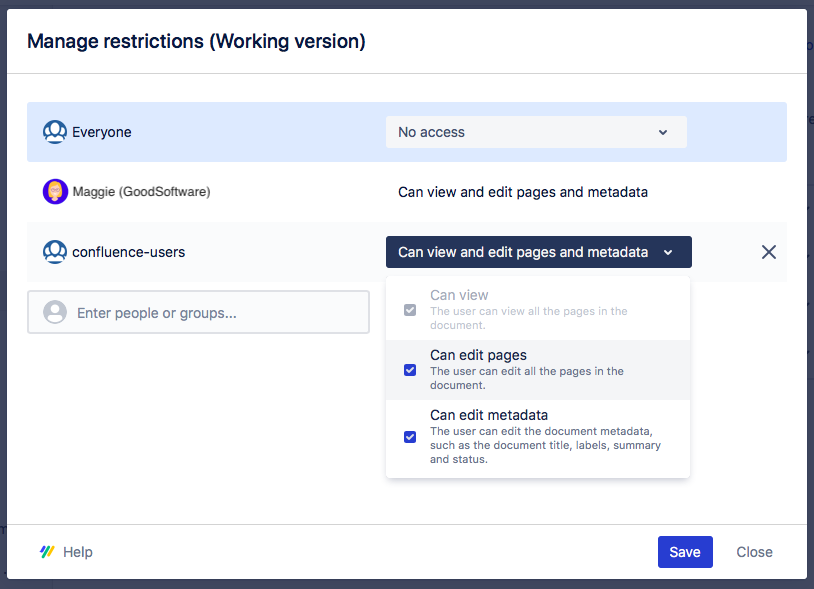Click the chevron on the No access selector

tap(662, 131)
